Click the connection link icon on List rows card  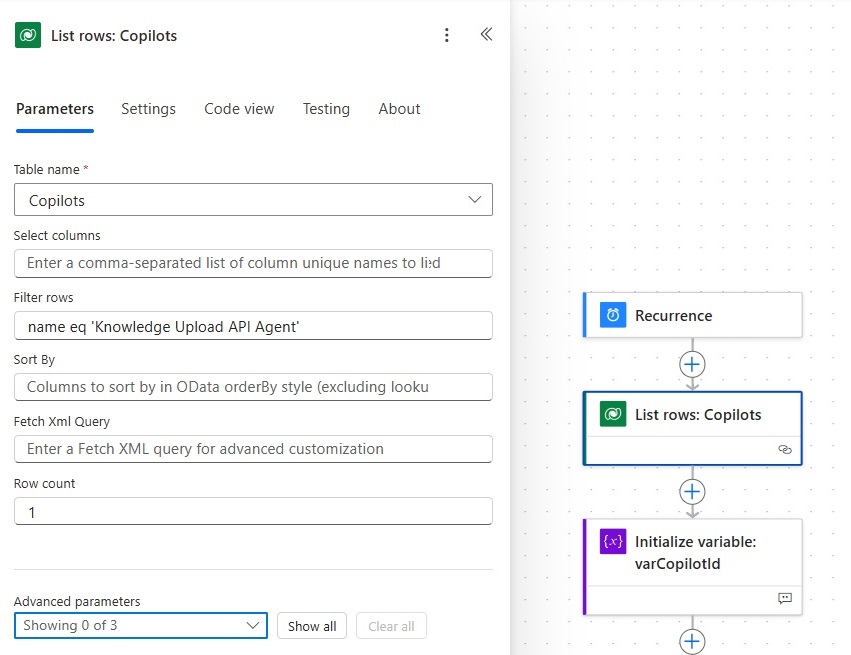(785, 449)
